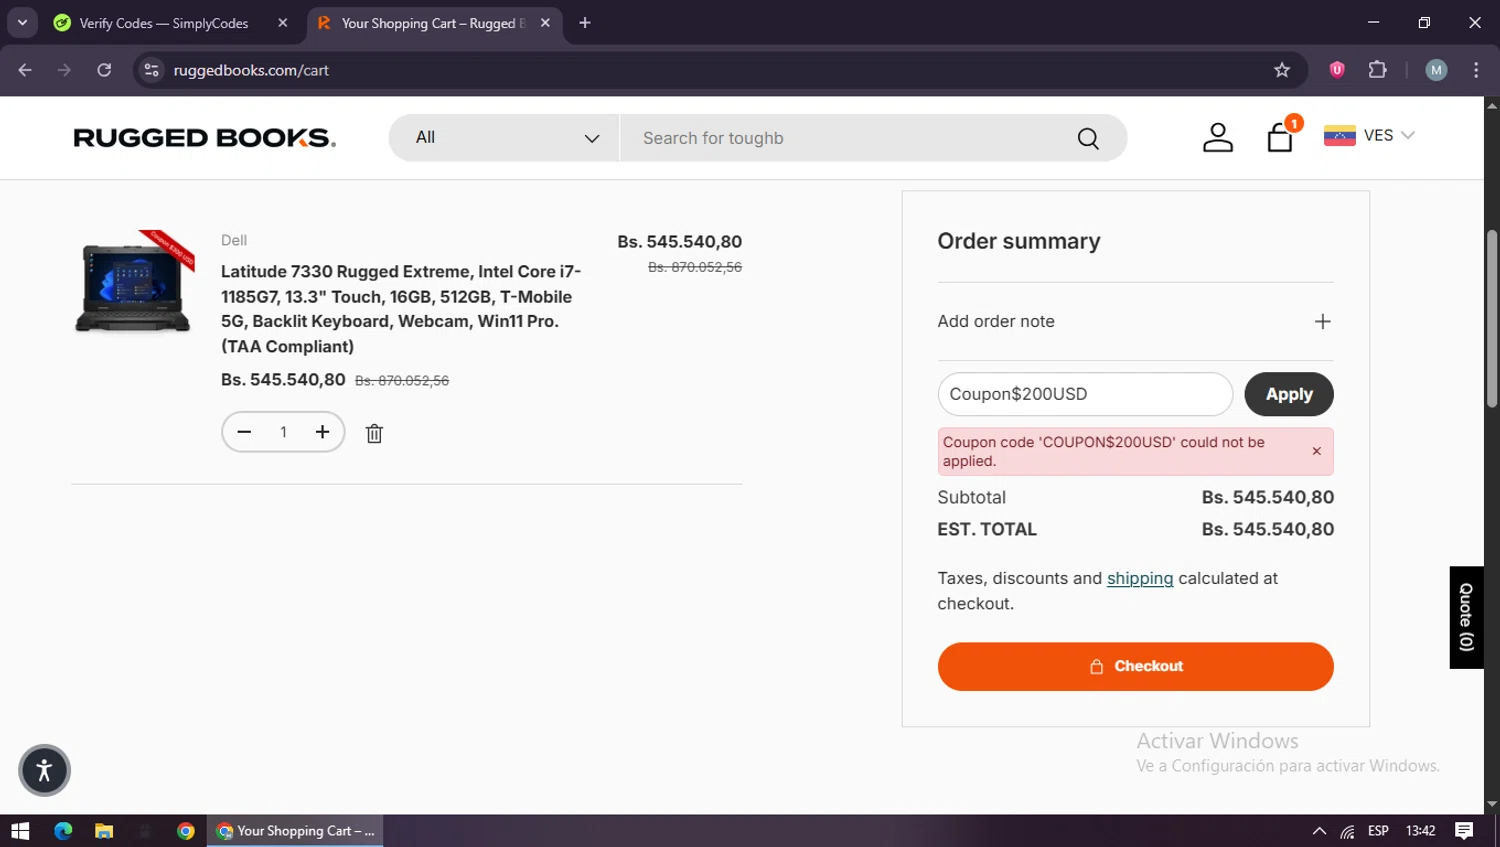Go forward in browser history

pos(64,70)
